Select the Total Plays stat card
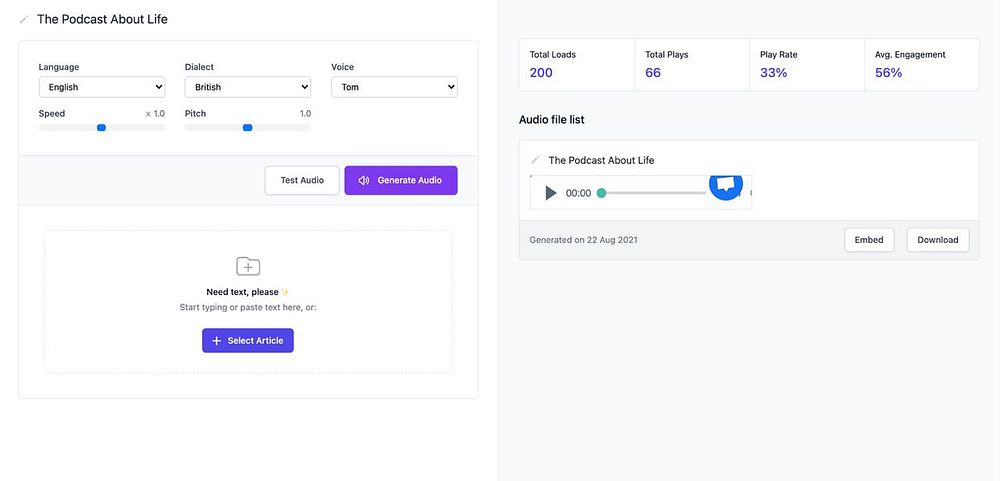The height and width of the screenshot is (481, 1000). click(691, 64)
